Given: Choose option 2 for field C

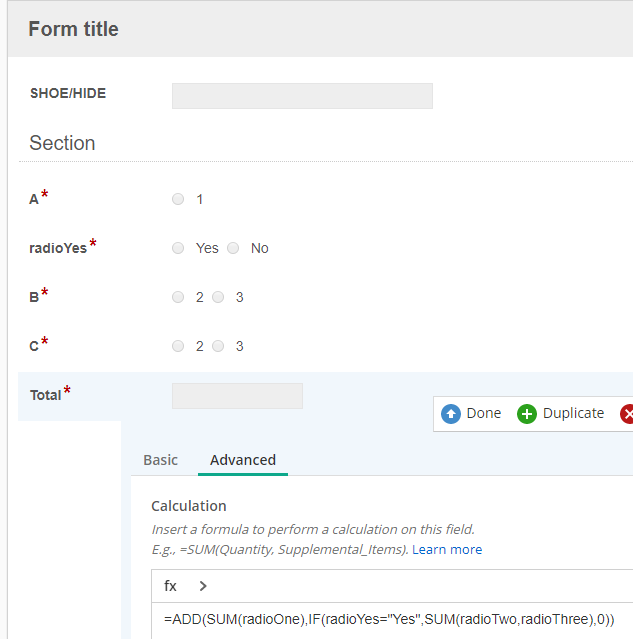Looking at the screenshot, I should [x=178, y=346].
